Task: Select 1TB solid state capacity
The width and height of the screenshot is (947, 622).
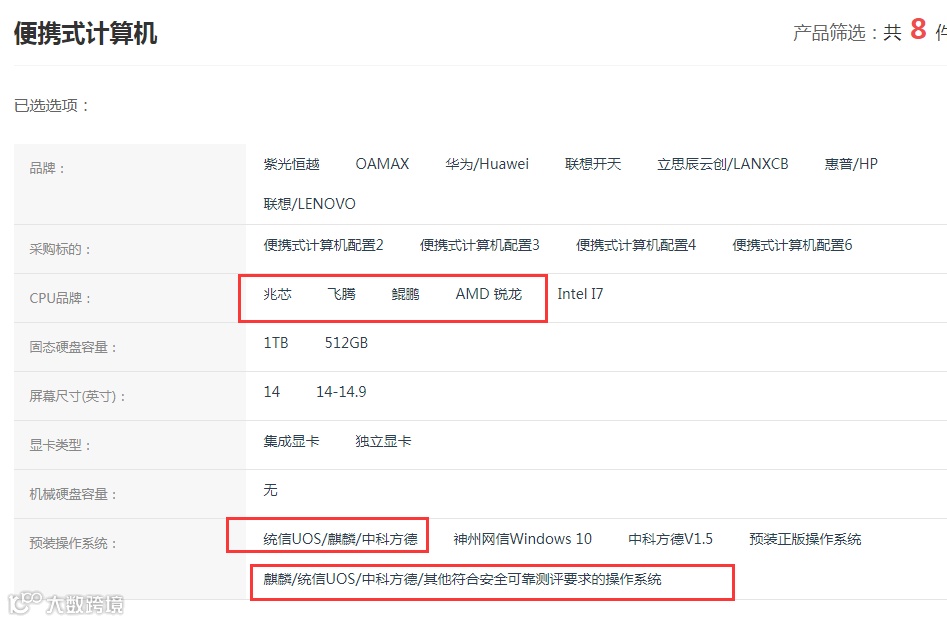Action: 276,343
